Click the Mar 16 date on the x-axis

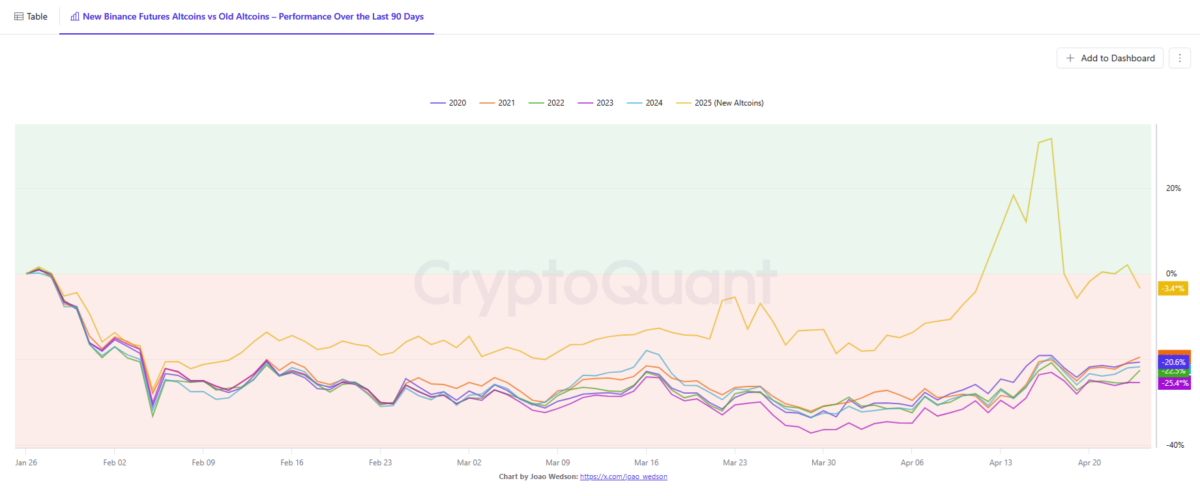coord(646,463)
